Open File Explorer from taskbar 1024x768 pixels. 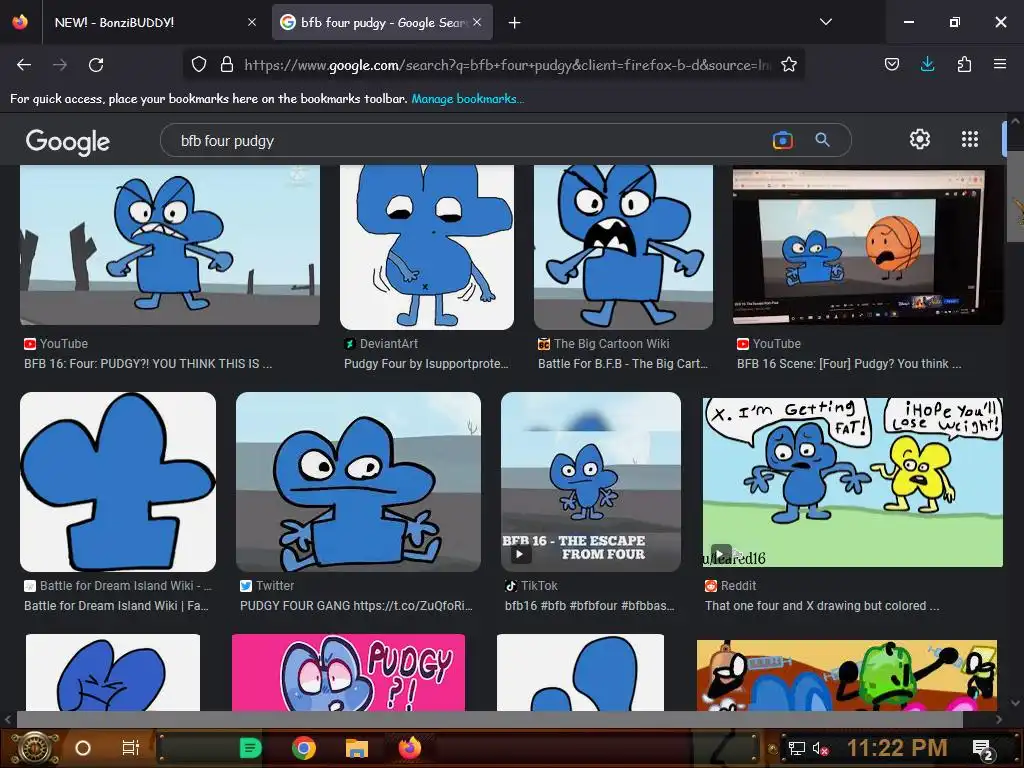357,748
